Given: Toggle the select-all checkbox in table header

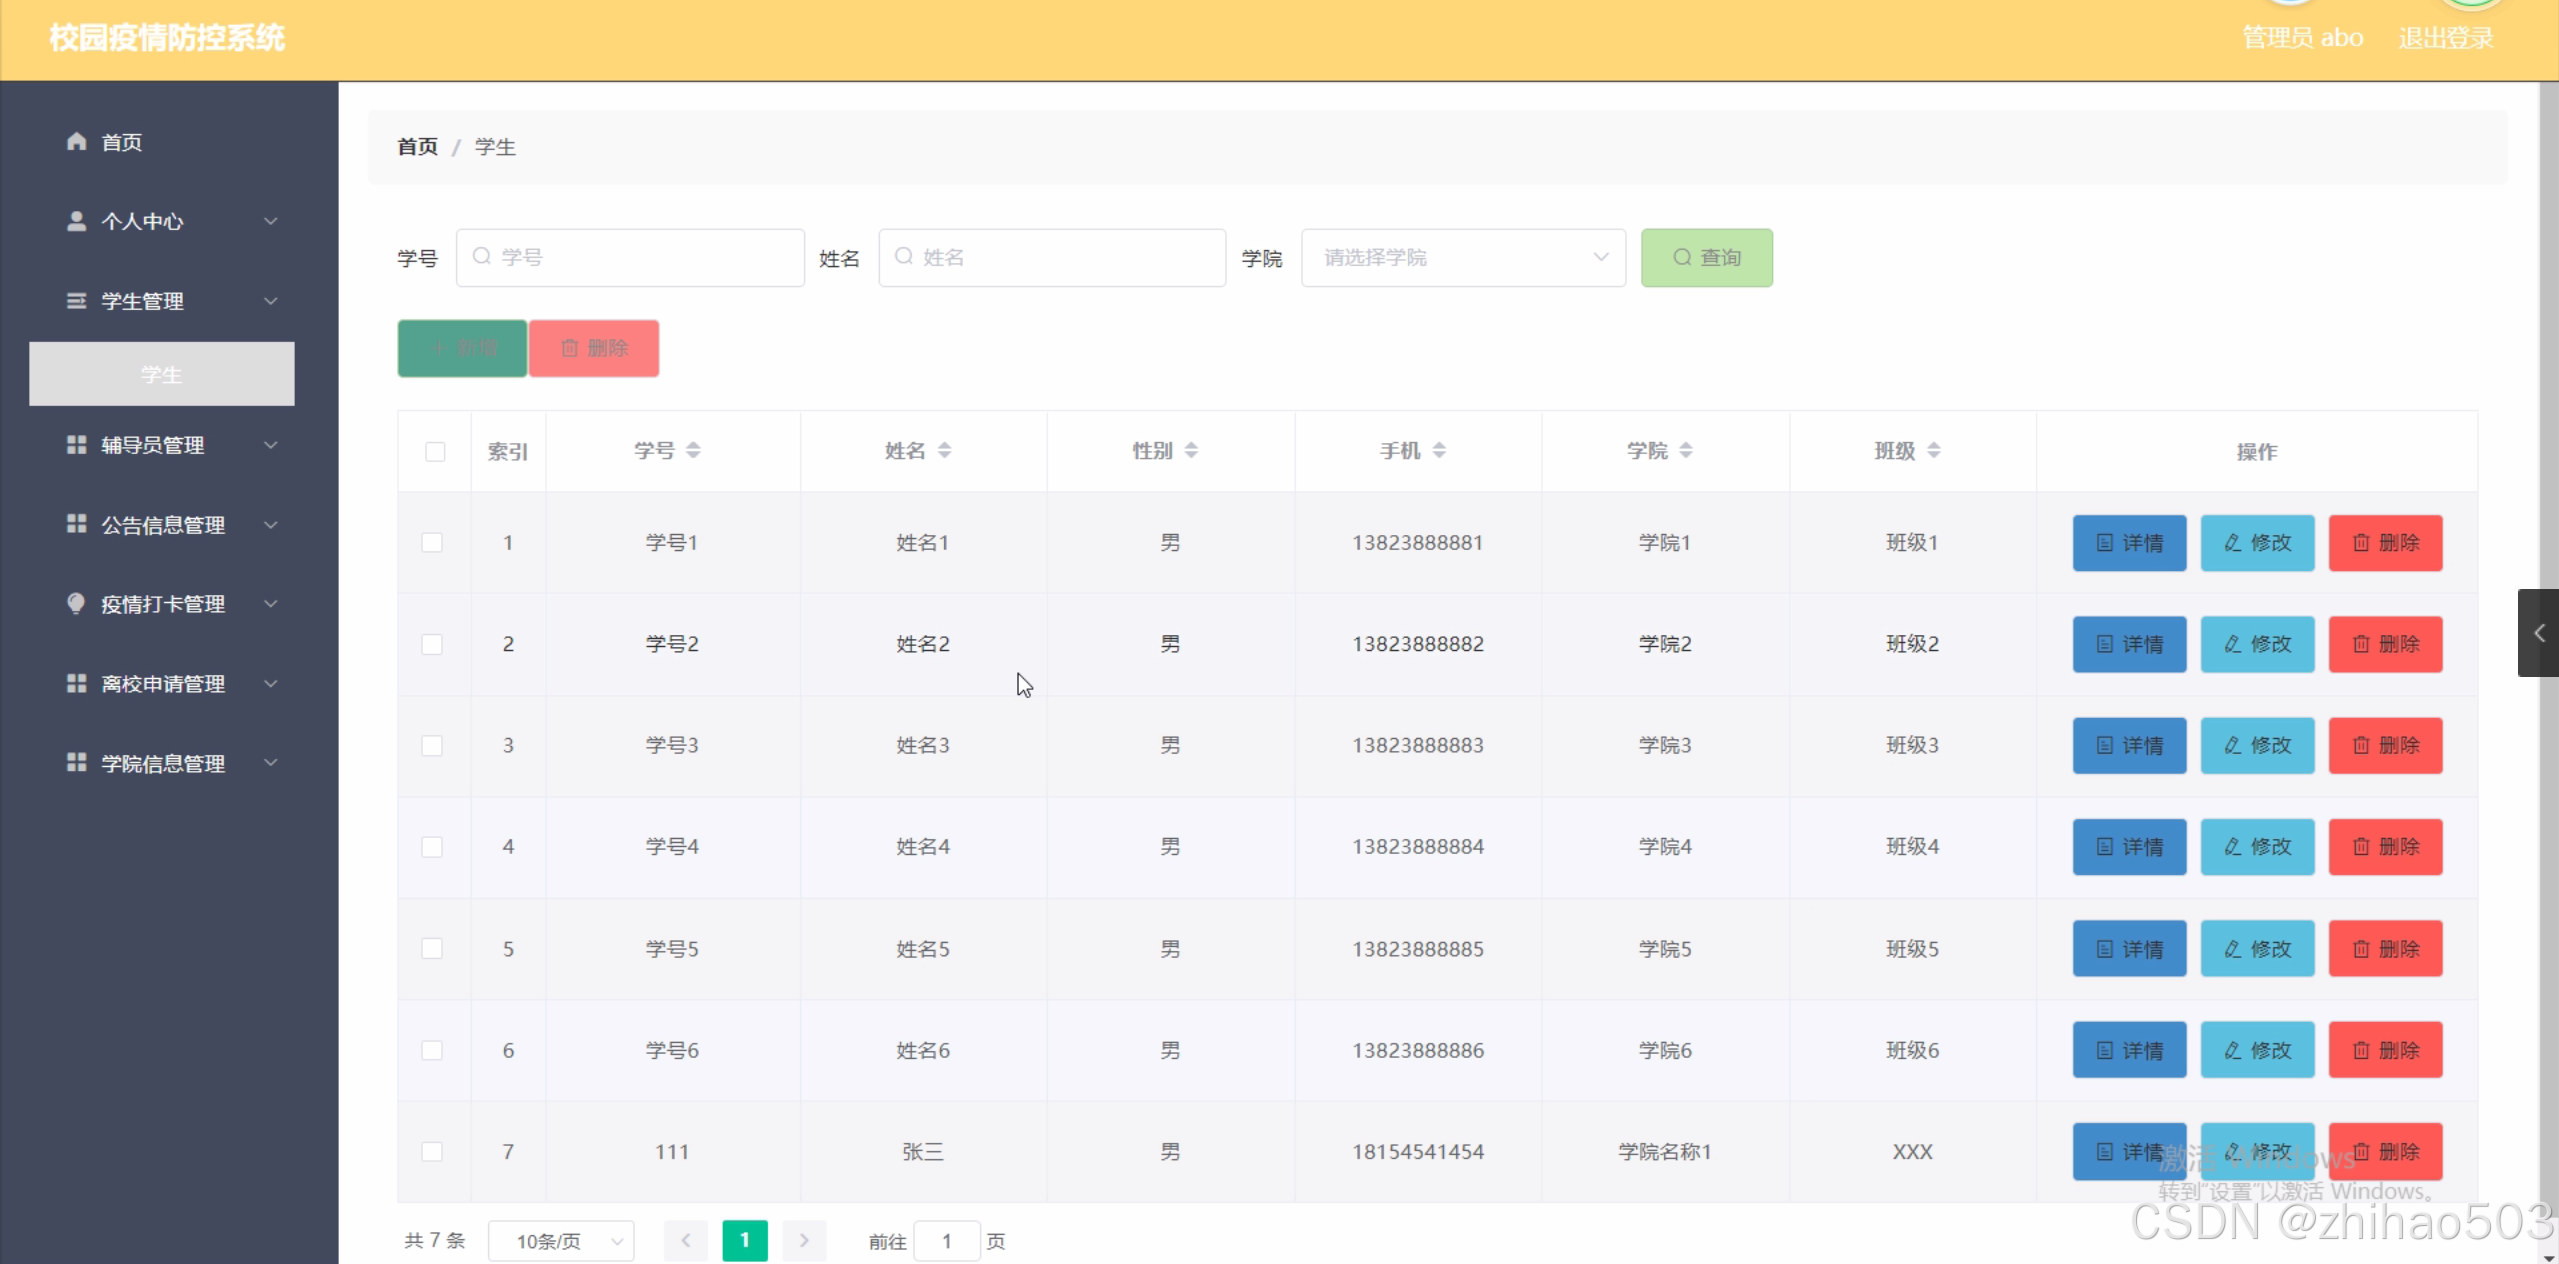Looking at the screenshot, I should pos(435,452).
